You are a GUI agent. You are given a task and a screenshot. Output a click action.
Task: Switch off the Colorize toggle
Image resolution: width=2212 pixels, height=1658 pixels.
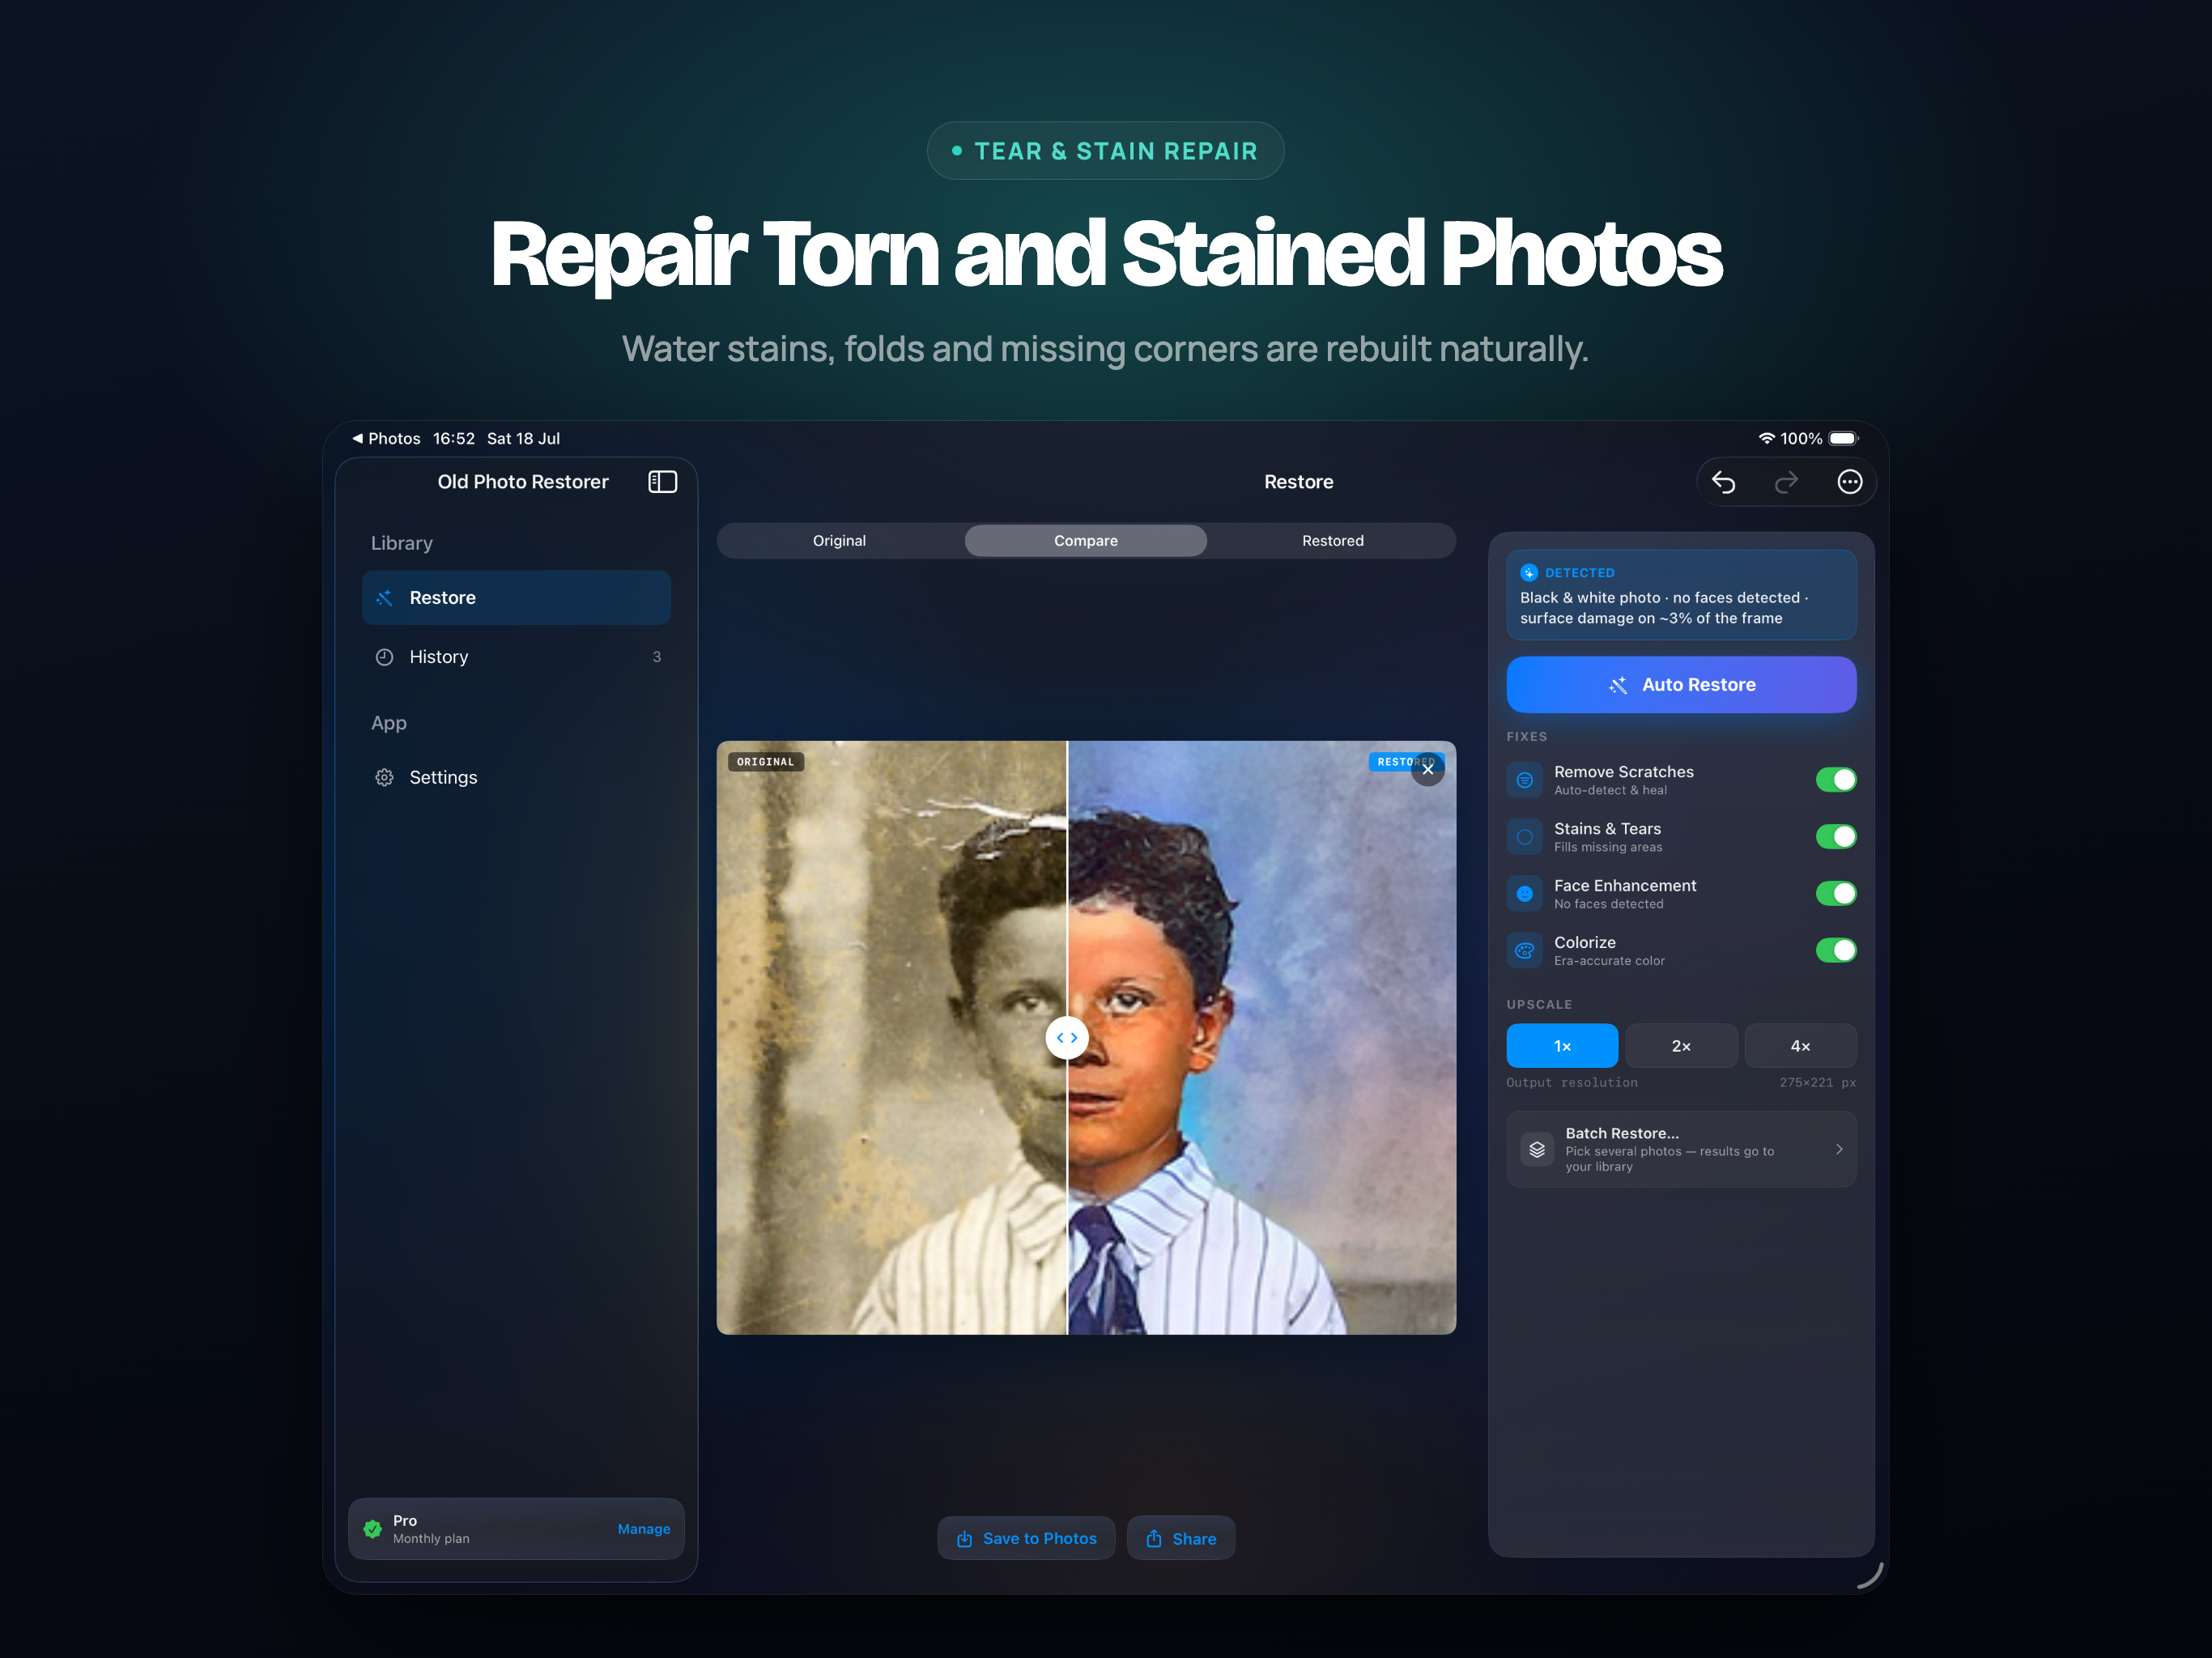[1835, 951]
